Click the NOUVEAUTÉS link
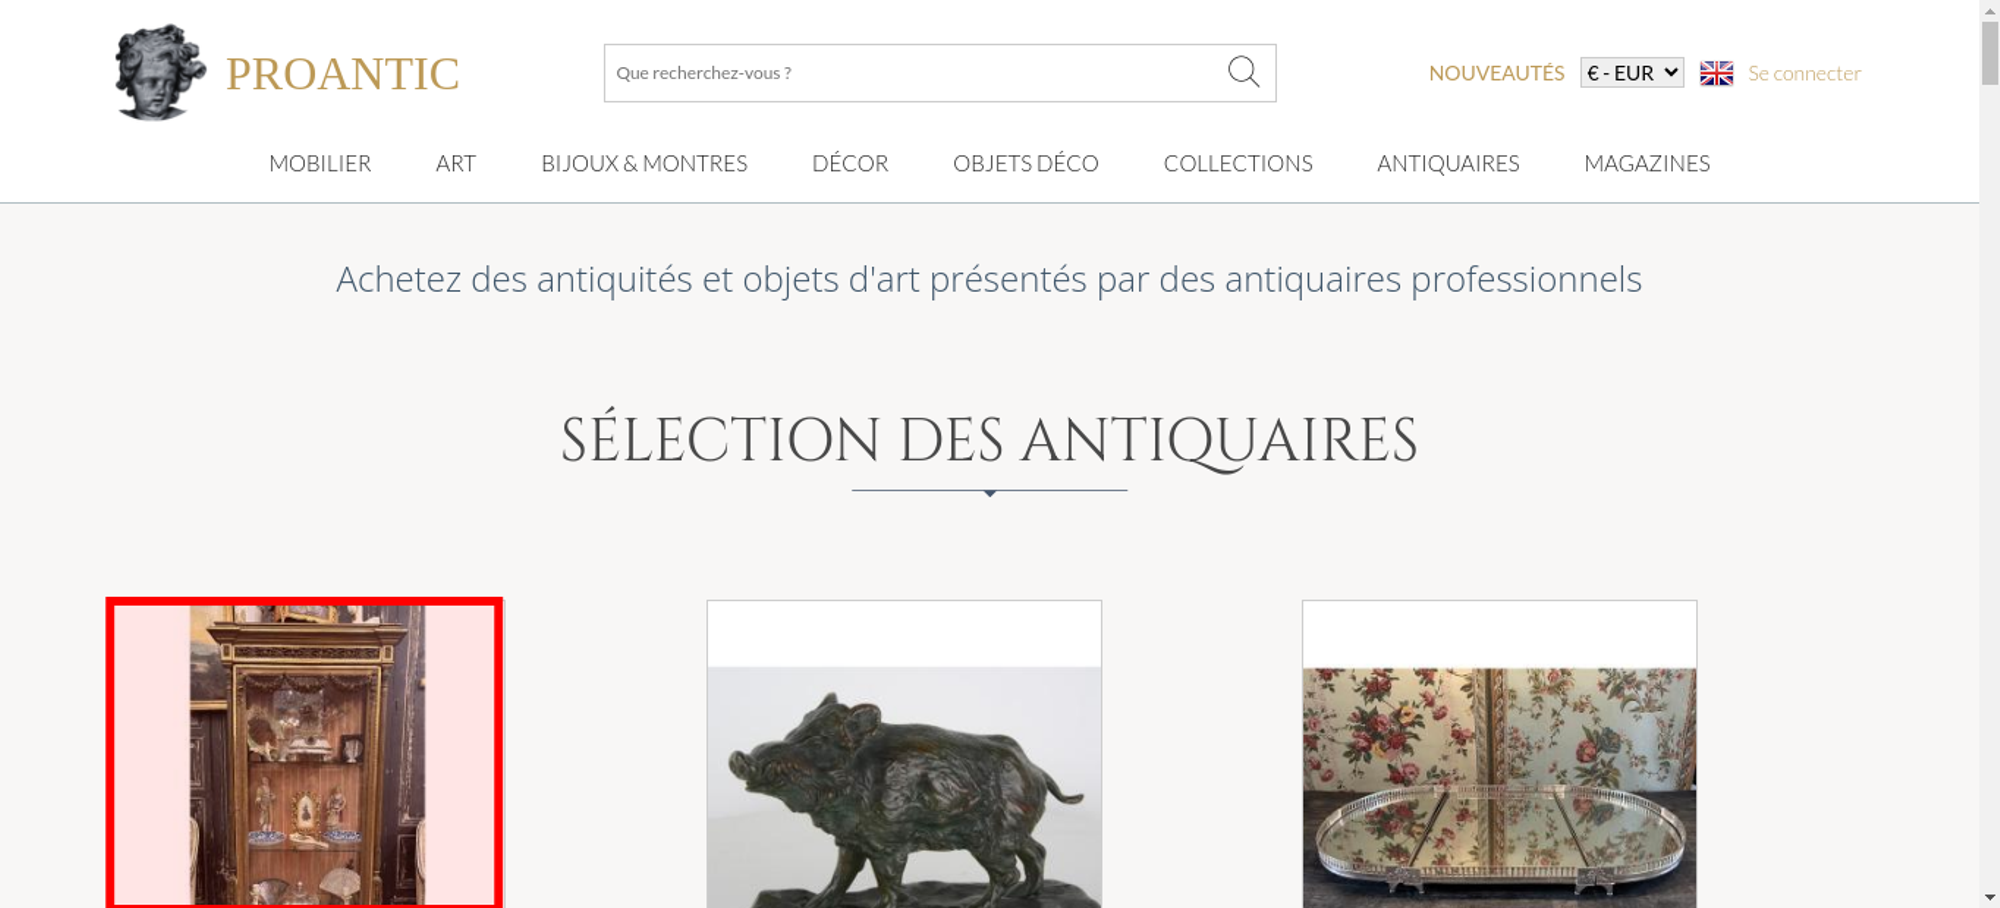 (1496, 73)
